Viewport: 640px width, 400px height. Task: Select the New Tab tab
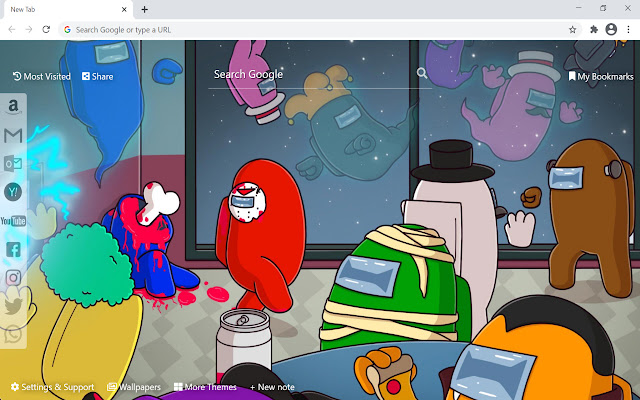(x=68, y=9)
